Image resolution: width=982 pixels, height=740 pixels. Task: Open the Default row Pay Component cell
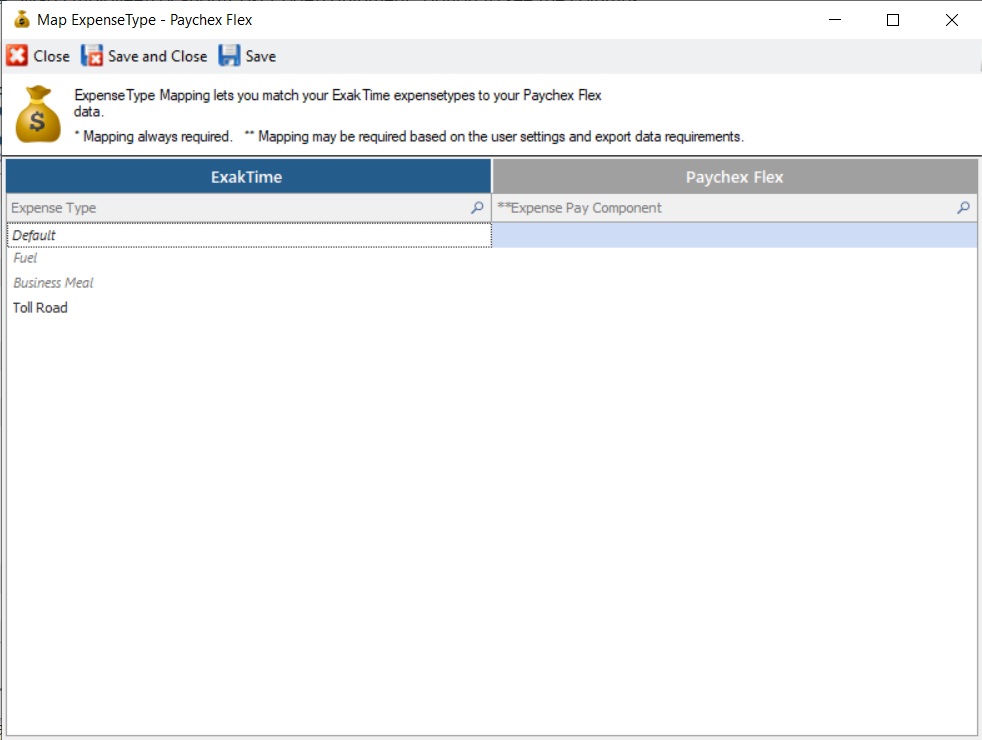(735, 235)
